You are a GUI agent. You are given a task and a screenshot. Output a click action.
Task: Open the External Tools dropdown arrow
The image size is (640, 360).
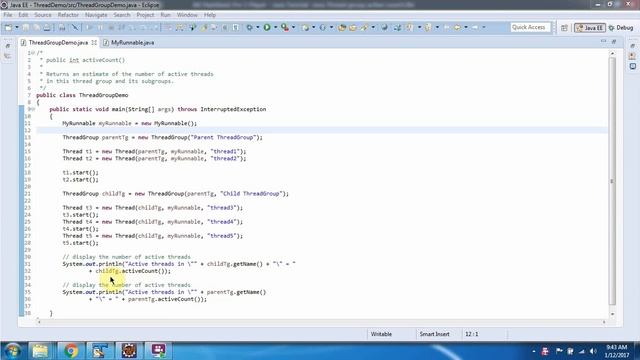pyautogui.click(x=293, y=27)
